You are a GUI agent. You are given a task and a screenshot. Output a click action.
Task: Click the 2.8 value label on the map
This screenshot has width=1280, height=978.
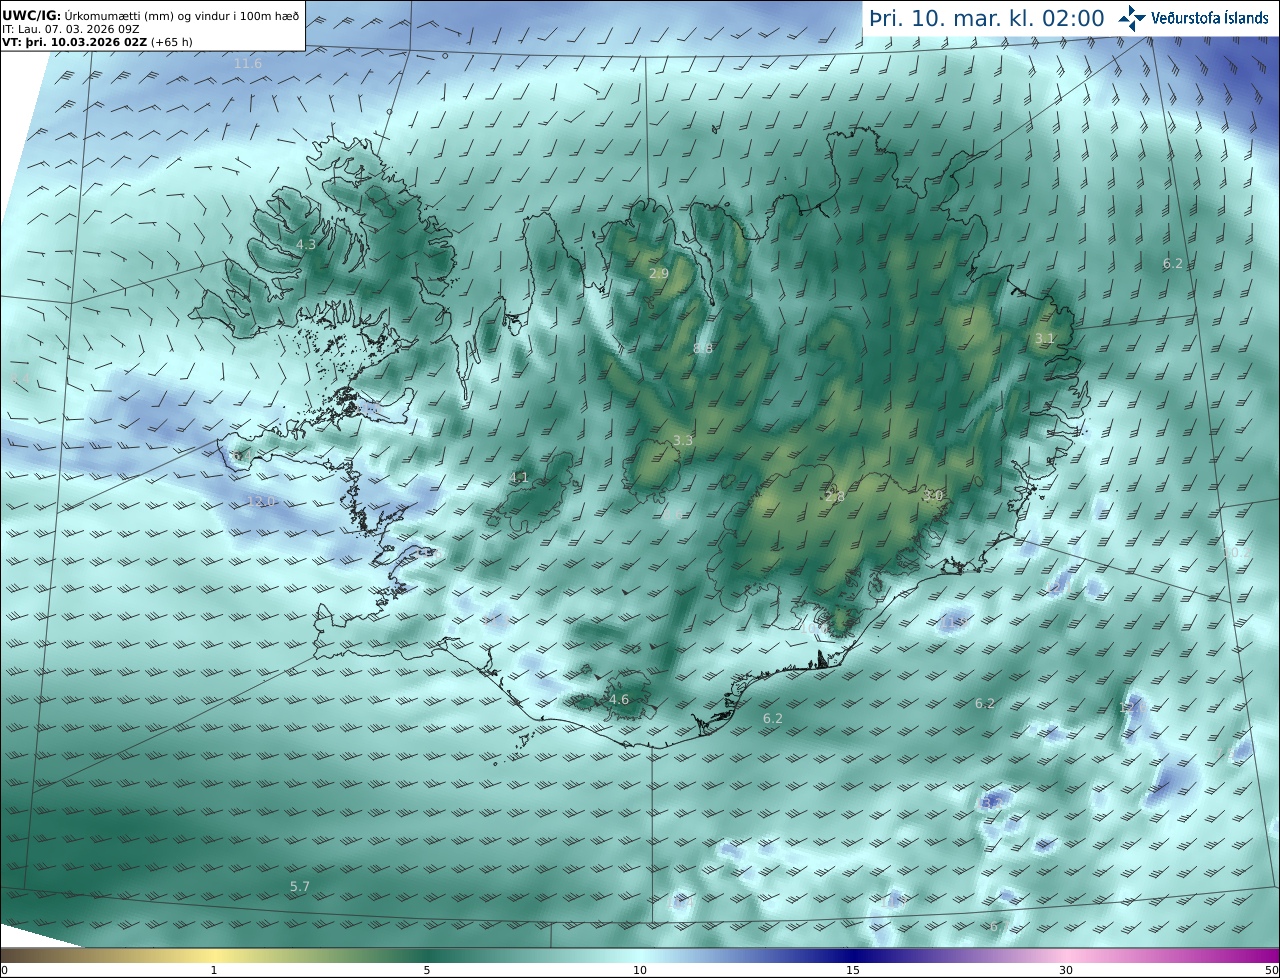(x=835, y=497)
